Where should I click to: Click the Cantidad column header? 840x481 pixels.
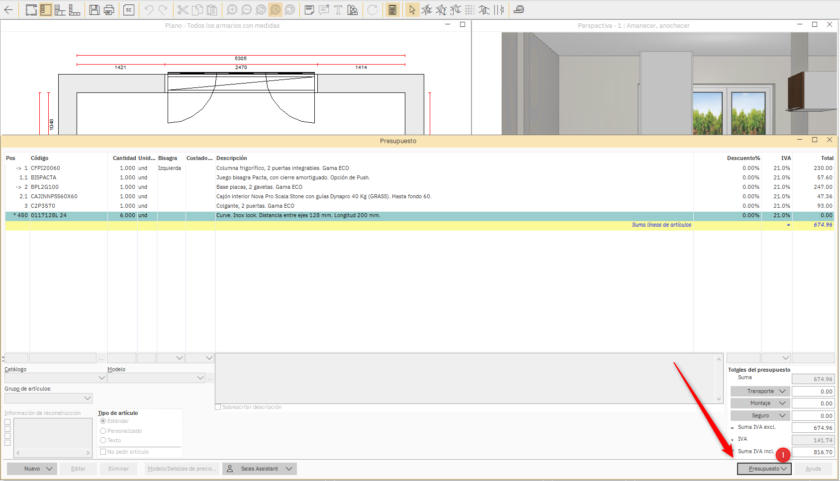point(124,158)
